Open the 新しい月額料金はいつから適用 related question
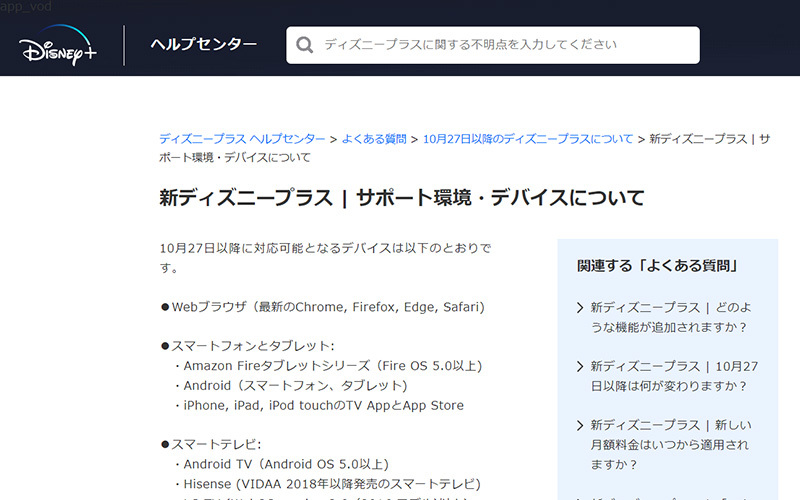 [668, 443]
